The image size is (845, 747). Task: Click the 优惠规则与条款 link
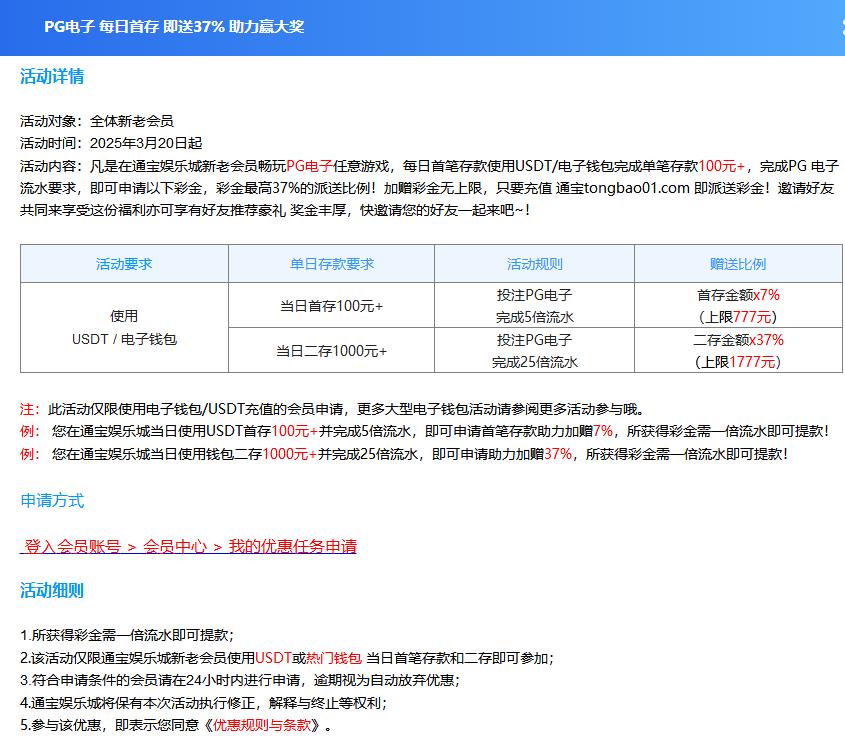click(262, 725)
